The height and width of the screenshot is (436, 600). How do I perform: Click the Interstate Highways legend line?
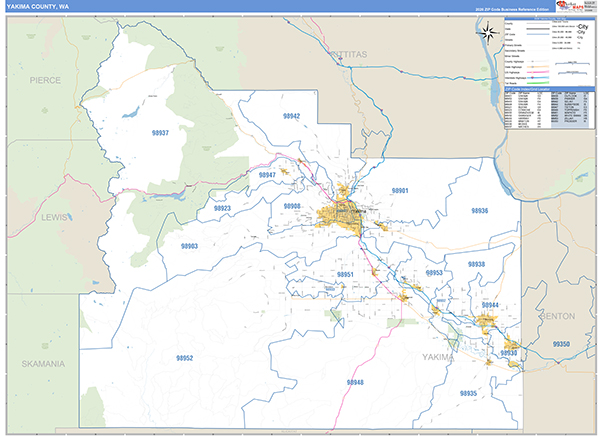[538, 77]
